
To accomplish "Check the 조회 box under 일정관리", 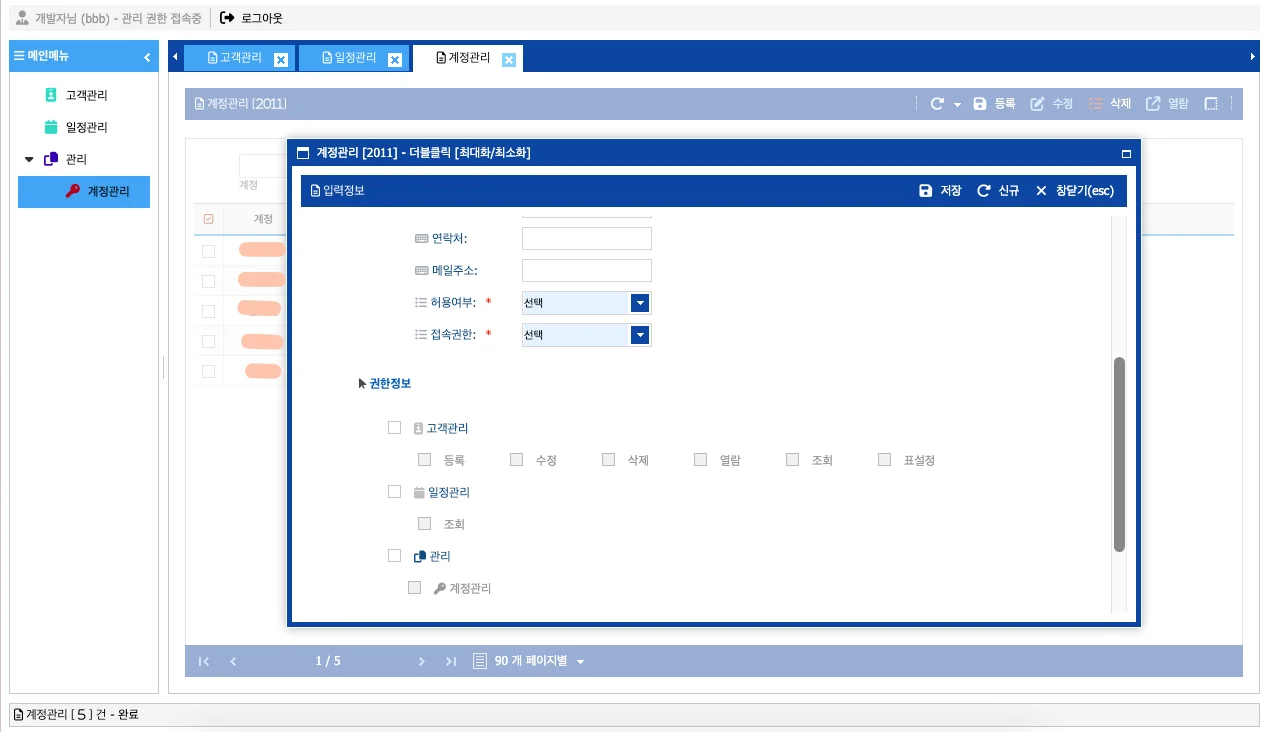I will (424, 523).
